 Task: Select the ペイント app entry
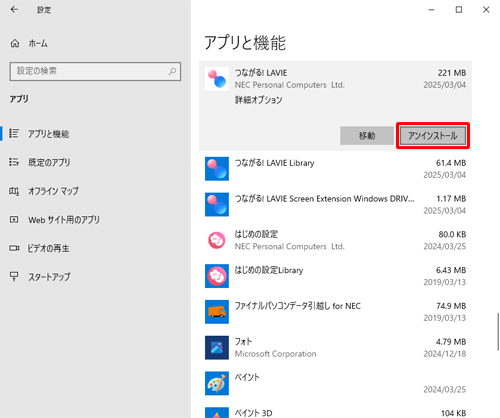coord(335,383)
